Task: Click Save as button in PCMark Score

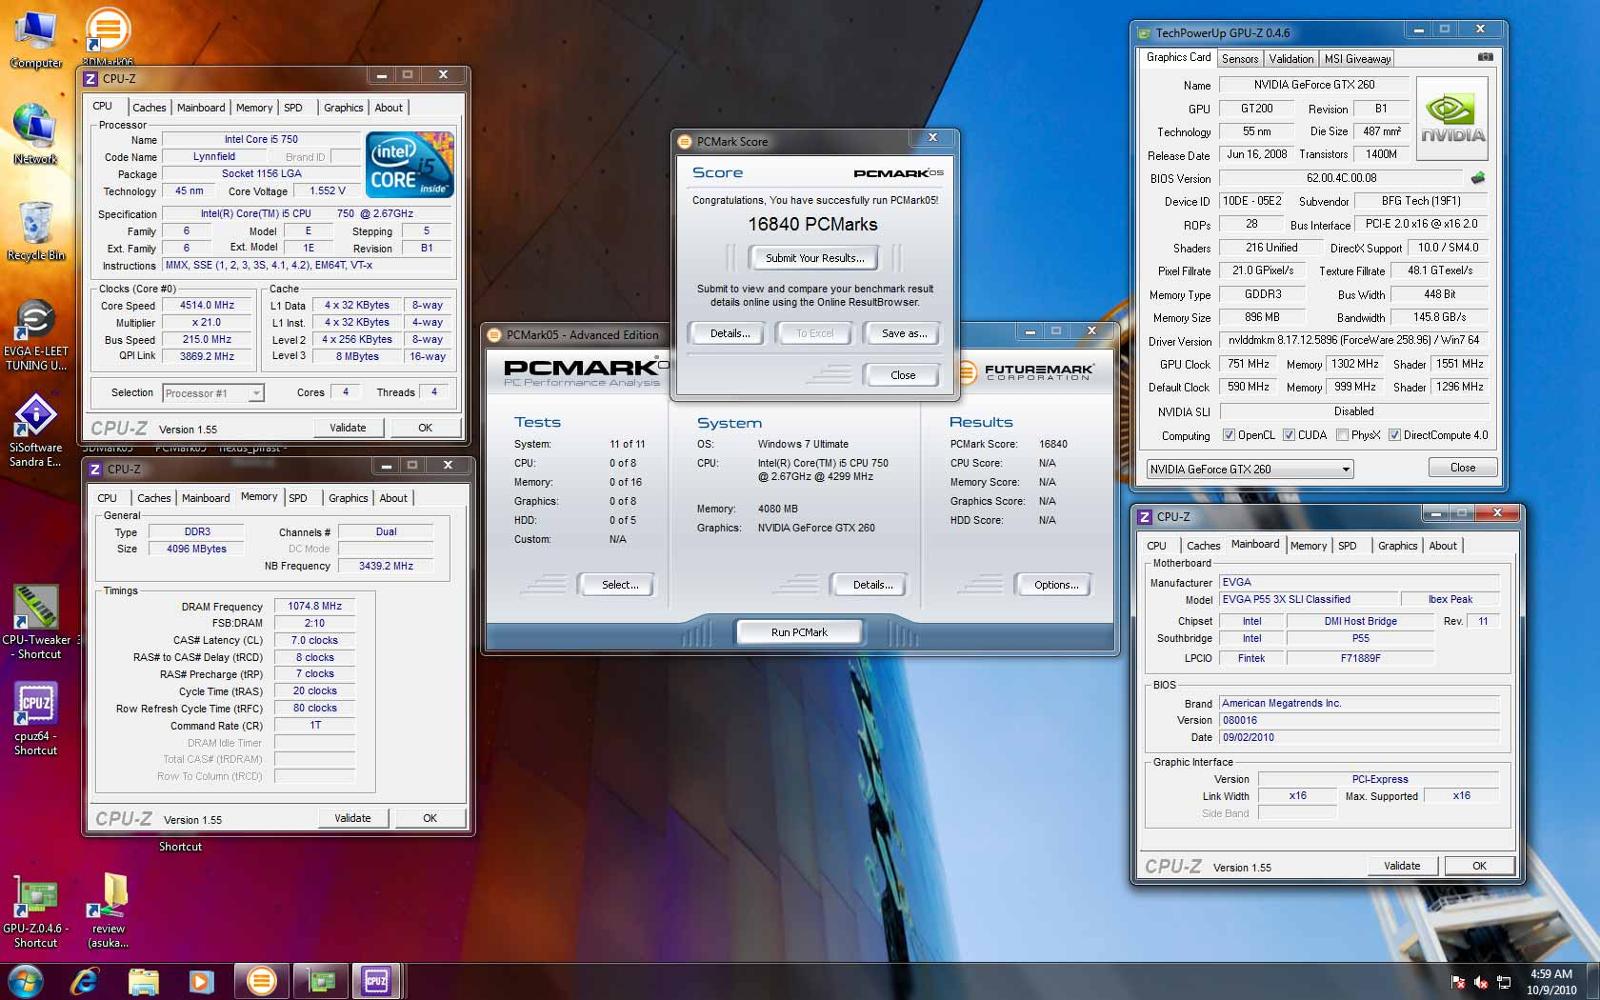Action: click(903, 334)
